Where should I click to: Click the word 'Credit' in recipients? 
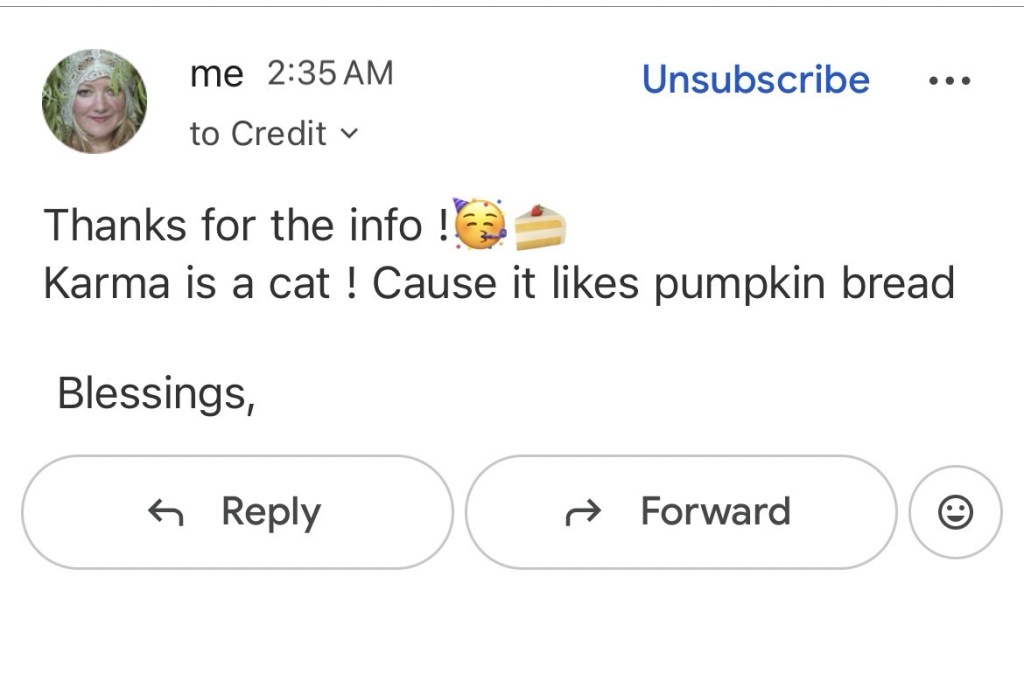pyautogui.click(x=278, y=133)
